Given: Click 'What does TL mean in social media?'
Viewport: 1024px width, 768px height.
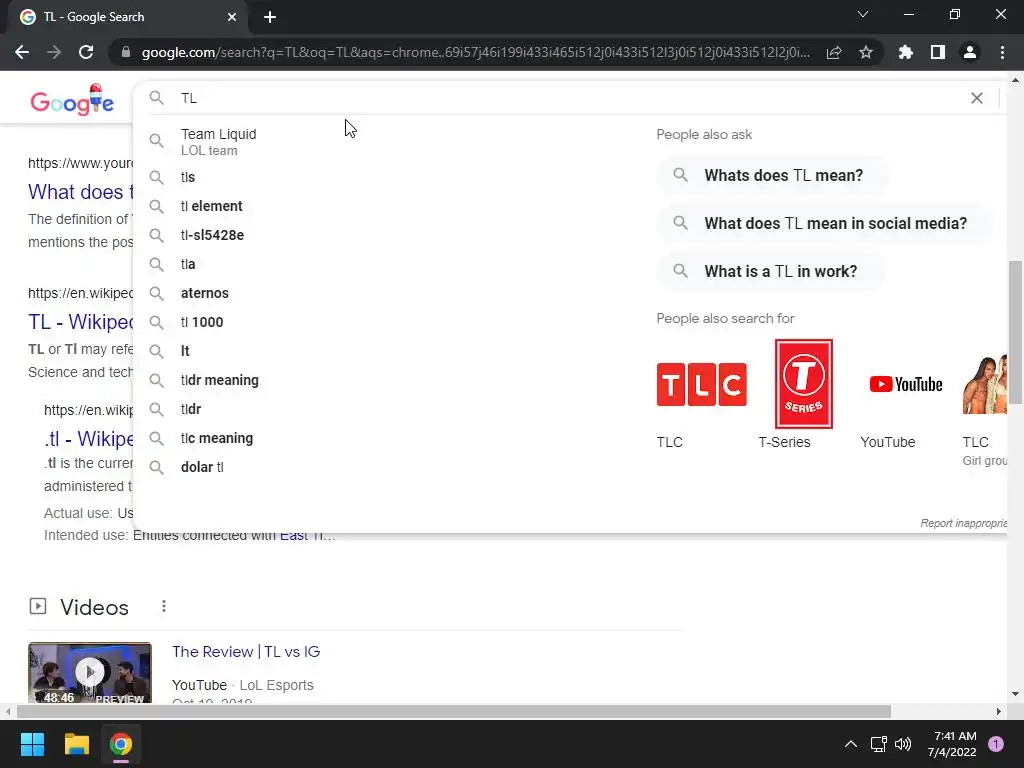Looking at the screenshot, I should tap(824, 223).
